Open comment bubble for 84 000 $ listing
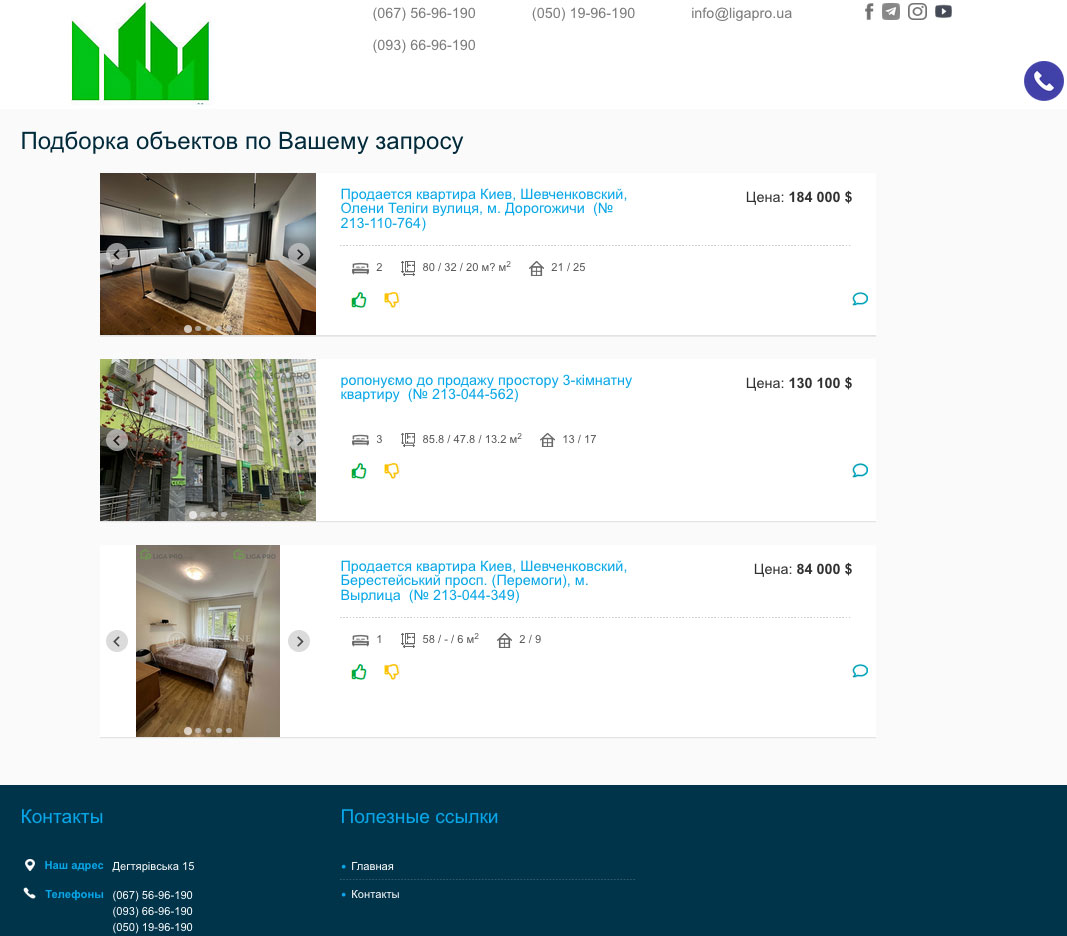 pos(860,671)
